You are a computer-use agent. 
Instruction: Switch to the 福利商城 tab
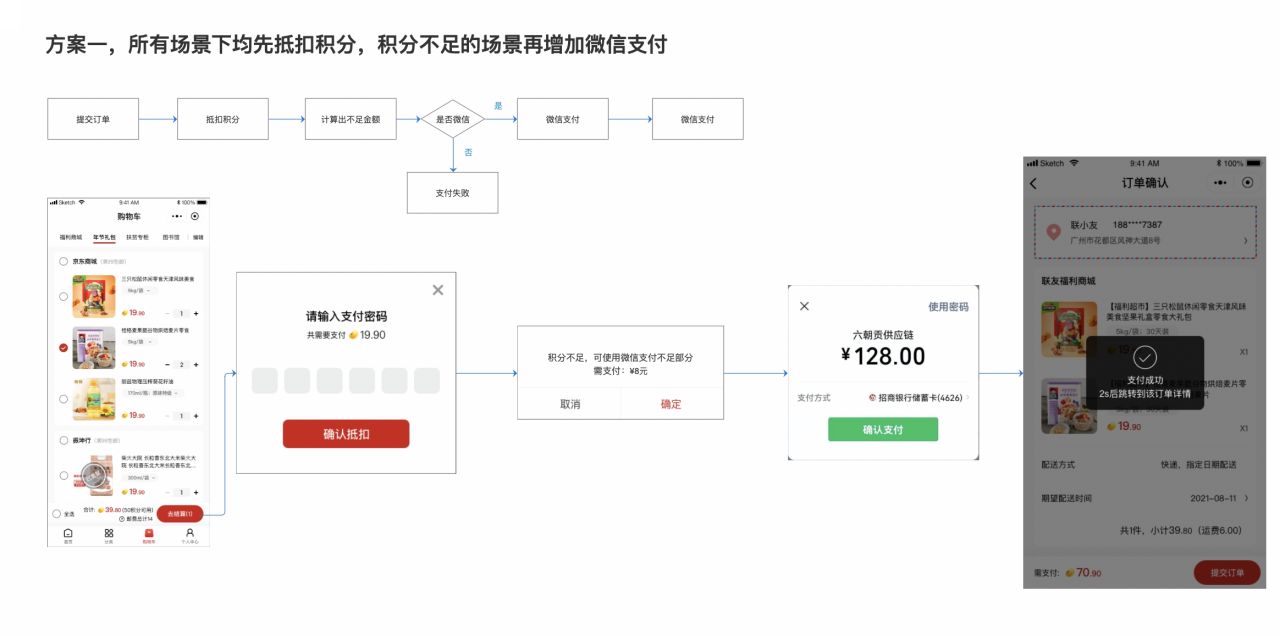pos(71,237)
